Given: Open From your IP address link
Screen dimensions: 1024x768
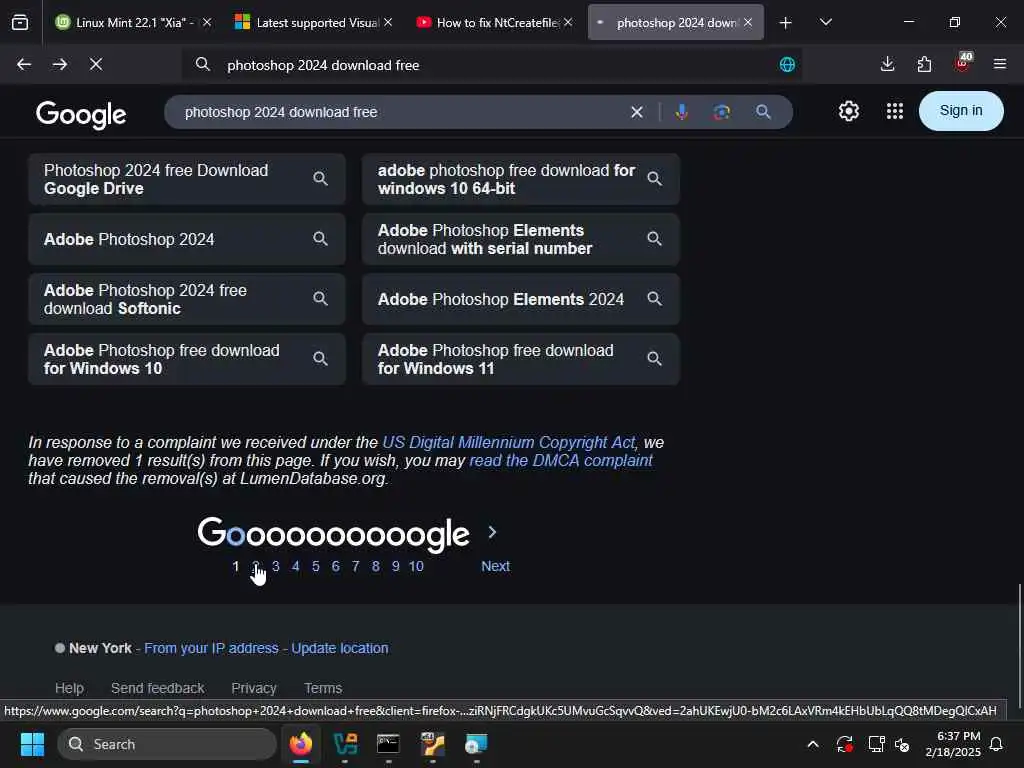Looking at the screenshot, I should 211,648.
